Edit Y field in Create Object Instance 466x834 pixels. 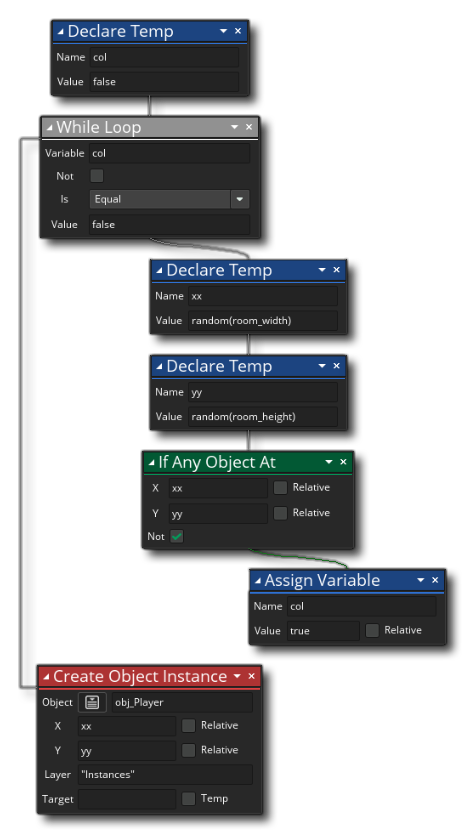click(x=127, y=750)
